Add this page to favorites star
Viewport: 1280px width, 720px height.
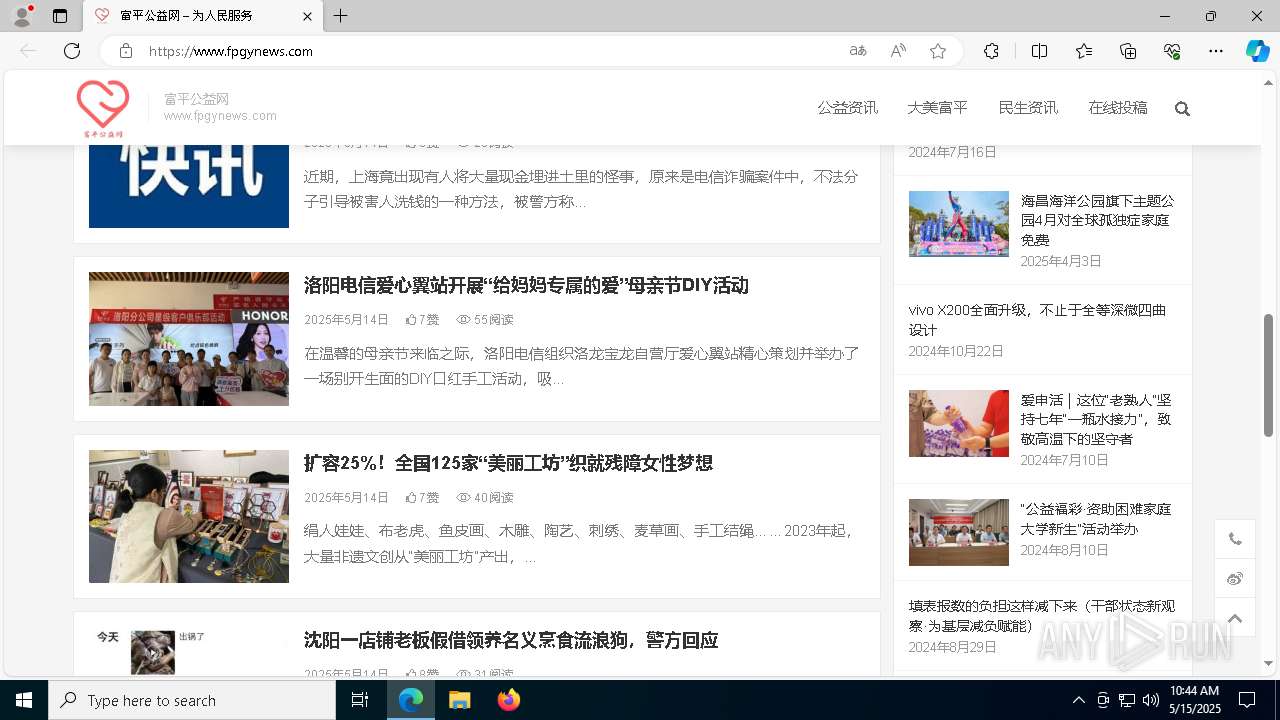tap(938, 51)
